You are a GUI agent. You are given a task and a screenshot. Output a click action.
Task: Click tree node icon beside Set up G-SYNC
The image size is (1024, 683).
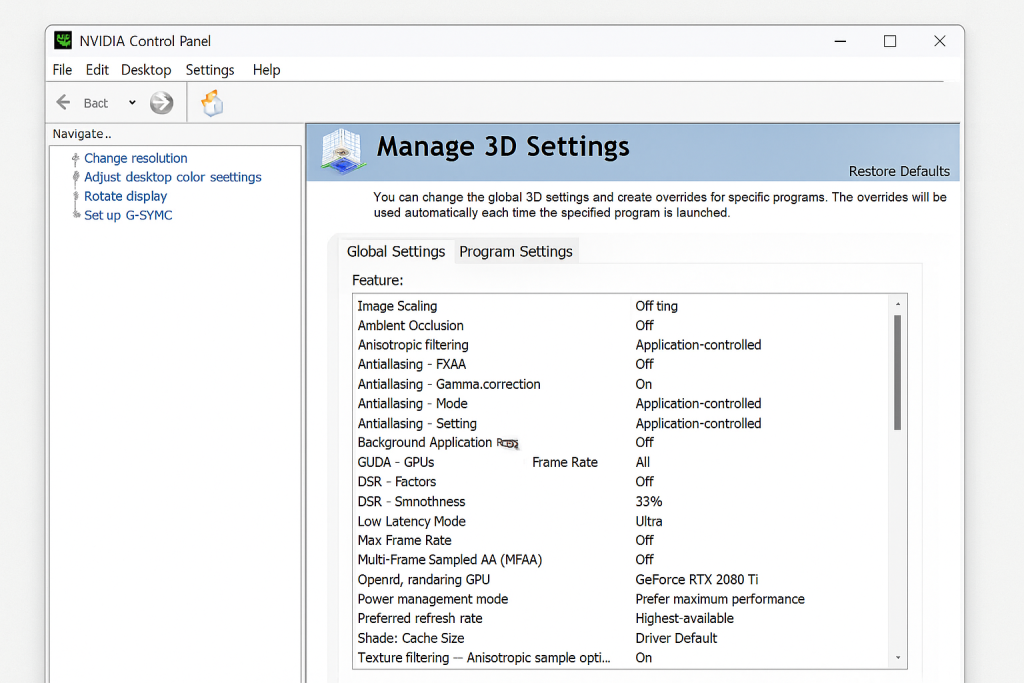click(x=76, y=214)
